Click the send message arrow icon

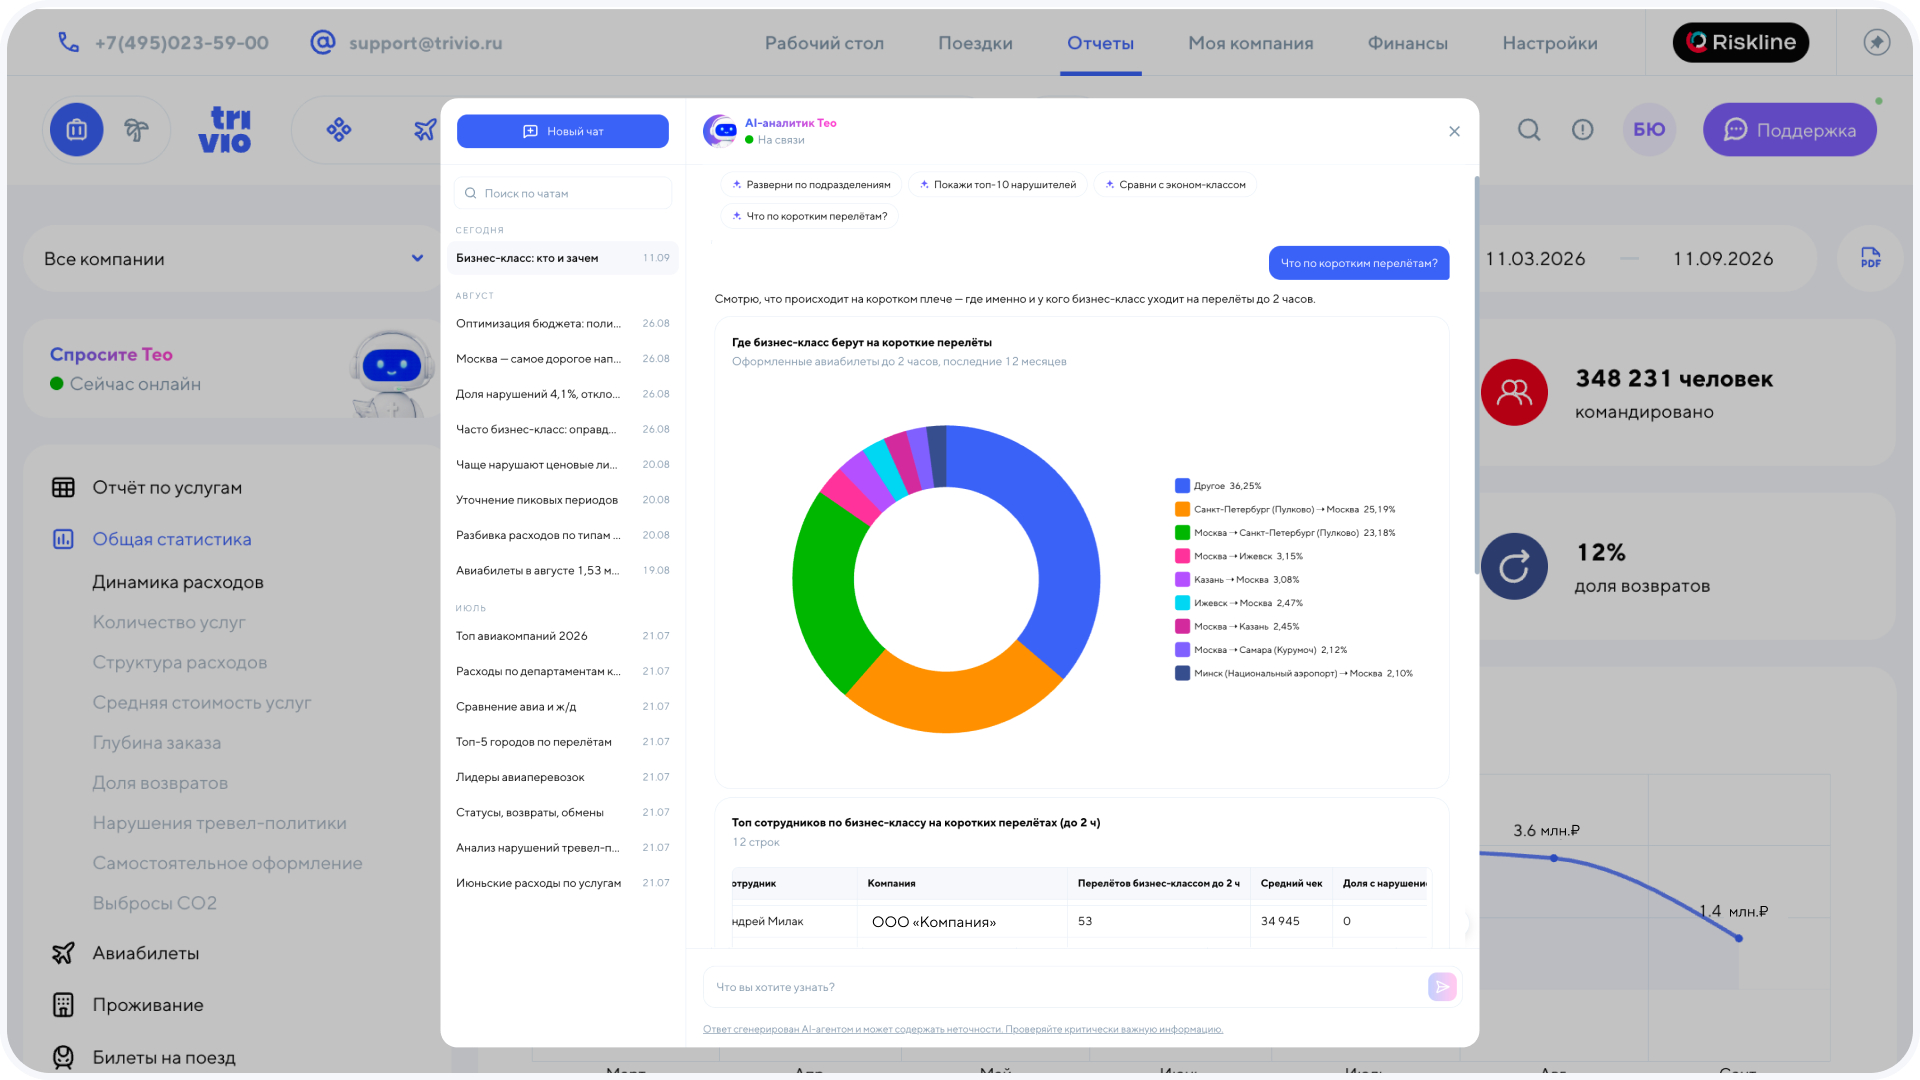(1442, 987)
